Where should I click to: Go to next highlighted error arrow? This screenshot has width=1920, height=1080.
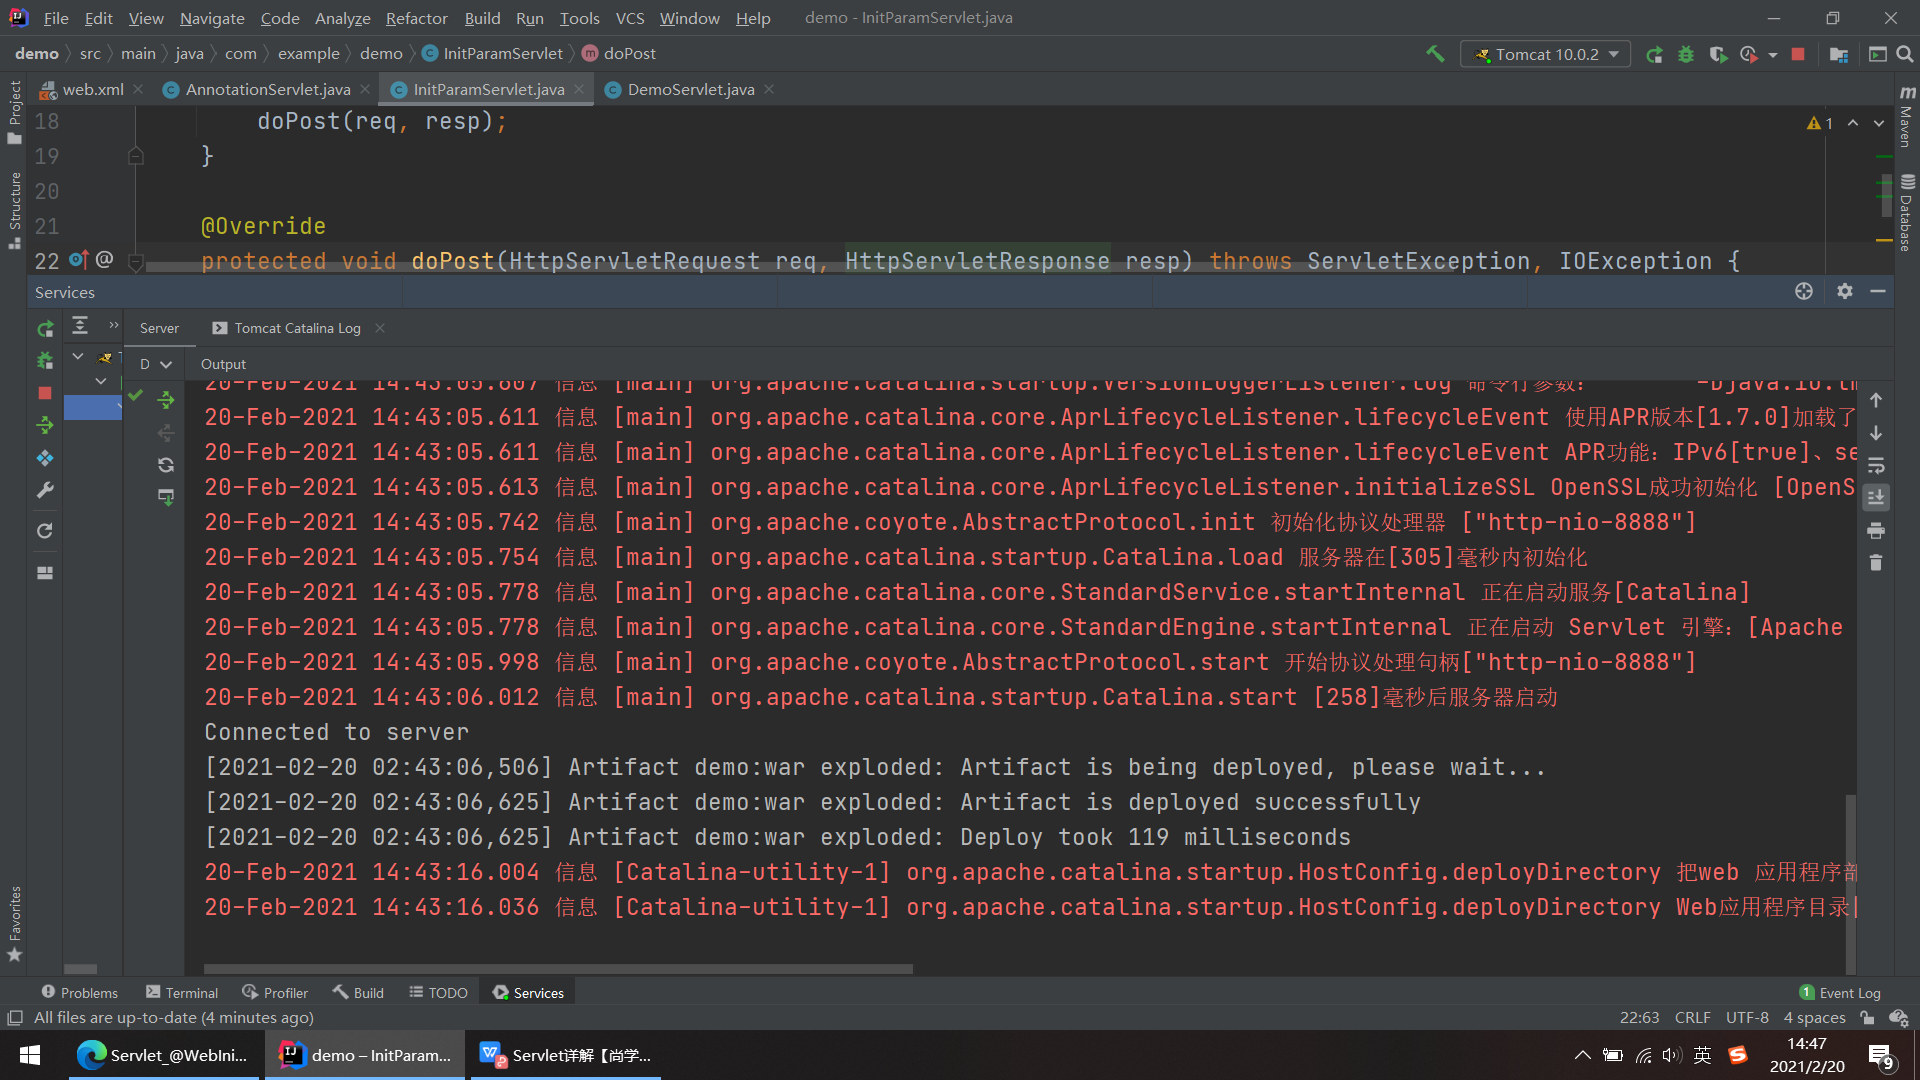1879,123
